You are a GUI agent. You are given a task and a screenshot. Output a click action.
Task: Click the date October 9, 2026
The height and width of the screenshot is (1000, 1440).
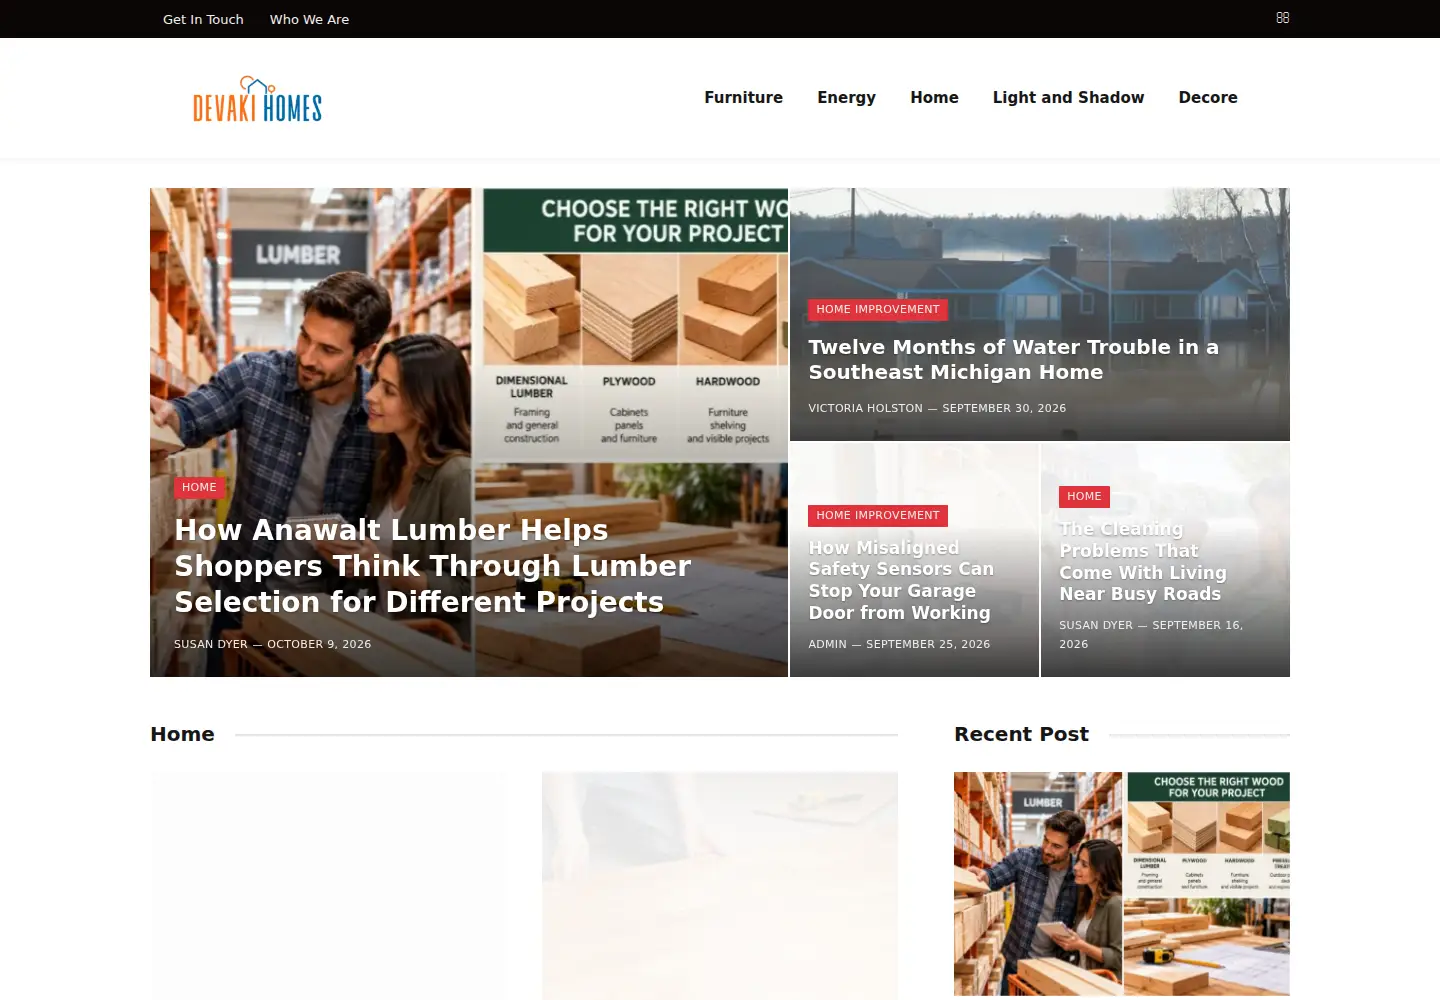(319, 644)
